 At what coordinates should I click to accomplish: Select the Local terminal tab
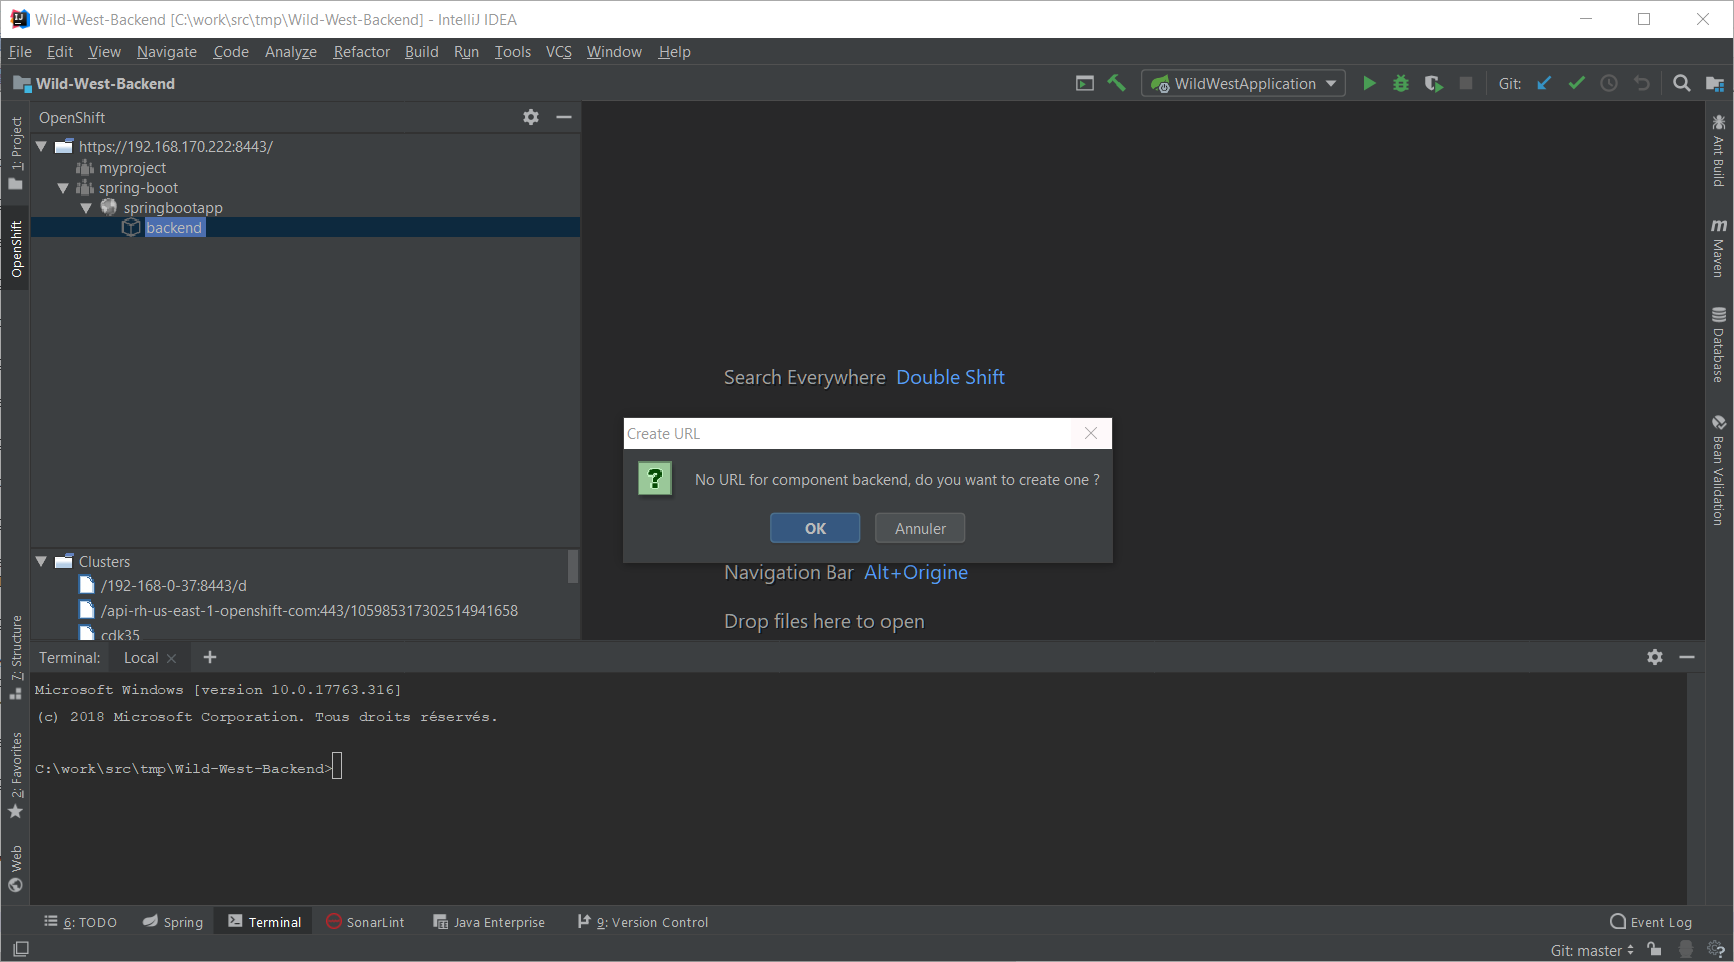click(141, 658)
